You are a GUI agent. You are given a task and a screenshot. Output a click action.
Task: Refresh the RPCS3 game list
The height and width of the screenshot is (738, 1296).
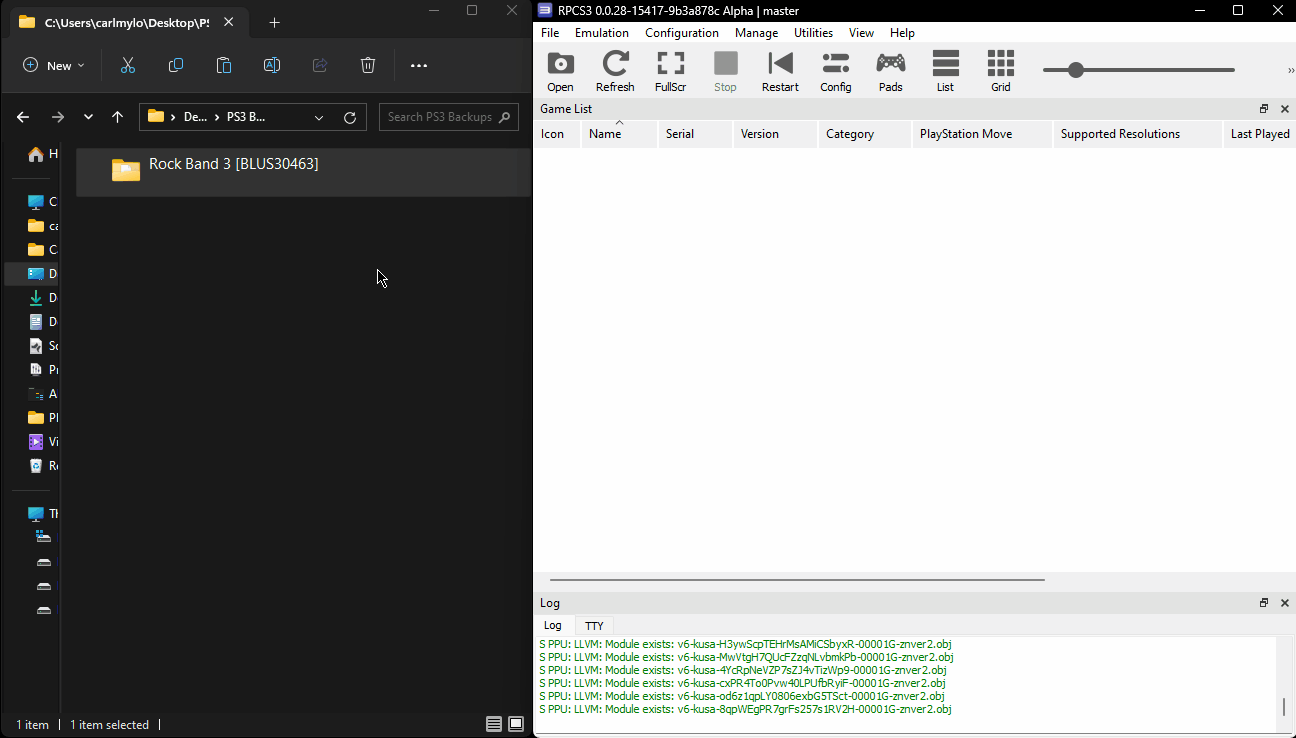(615, 72)
